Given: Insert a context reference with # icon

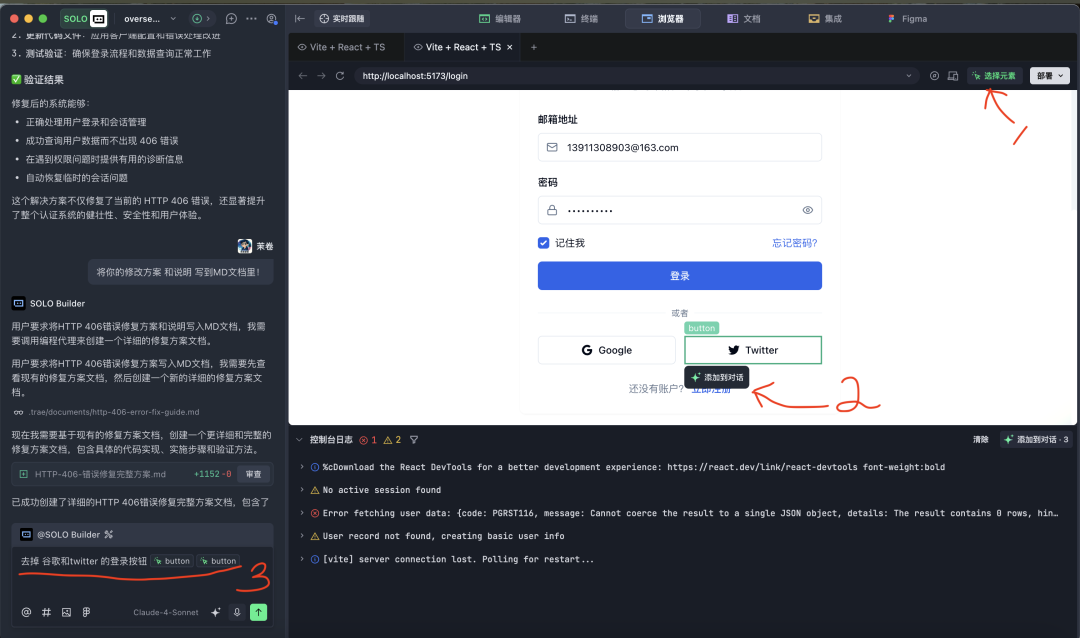Looking at the screenshot, I should click(x=46, y=612).
